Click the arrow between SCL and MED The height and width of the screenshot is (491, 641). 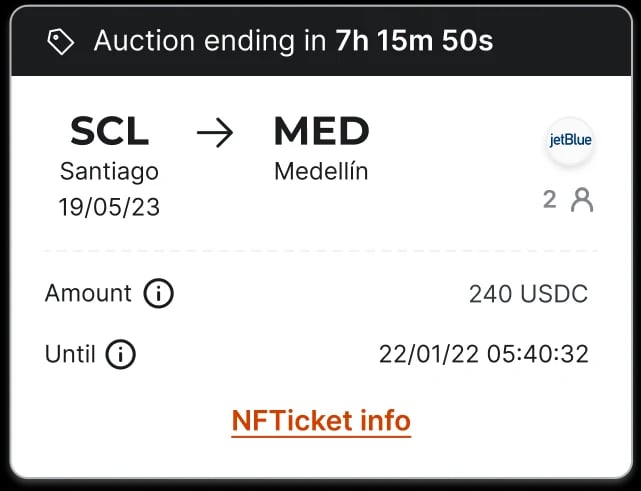(x=214, y=133)
